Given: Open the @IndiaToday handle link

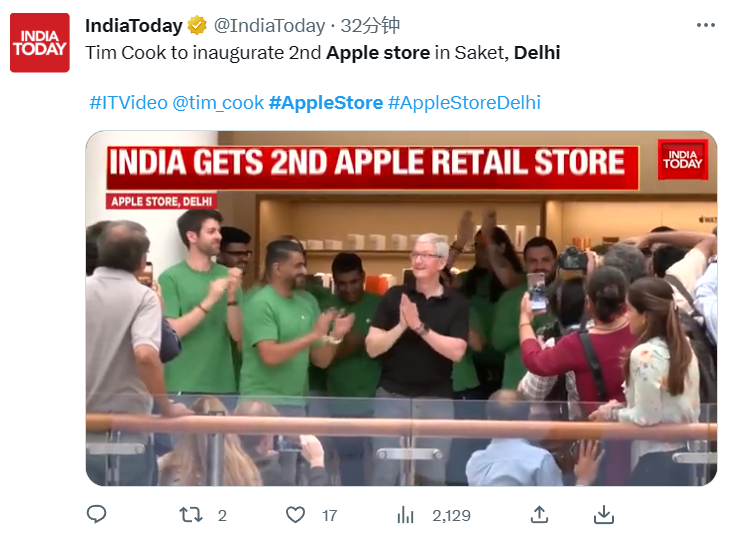Looking at the screenshot, I should (269, 26).
